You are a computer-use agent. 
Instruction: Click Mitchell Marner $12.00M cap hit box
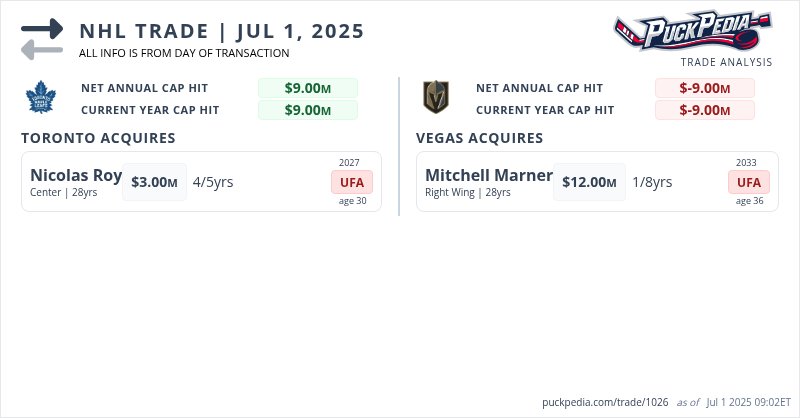(589, 182)
